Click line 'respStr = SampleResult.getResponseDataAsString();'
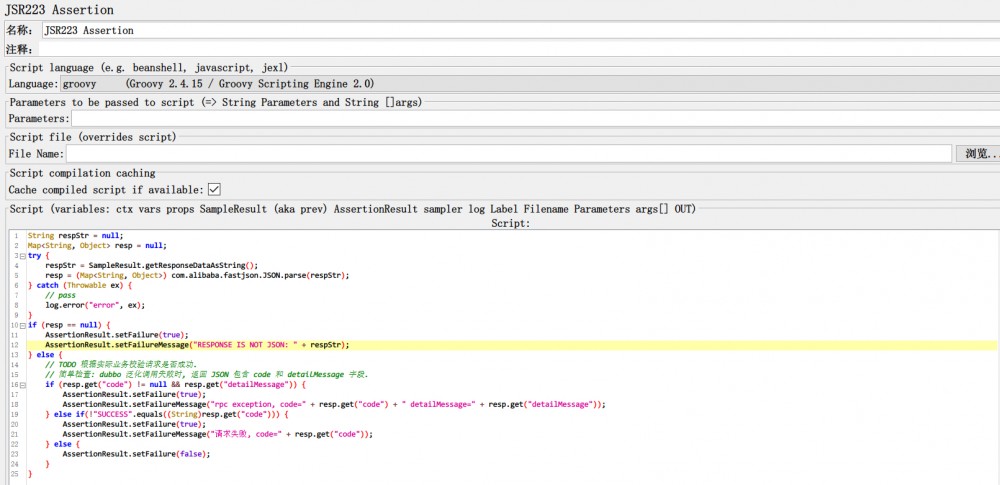The height and width of the screenshot is (485, 1000). 151,265
